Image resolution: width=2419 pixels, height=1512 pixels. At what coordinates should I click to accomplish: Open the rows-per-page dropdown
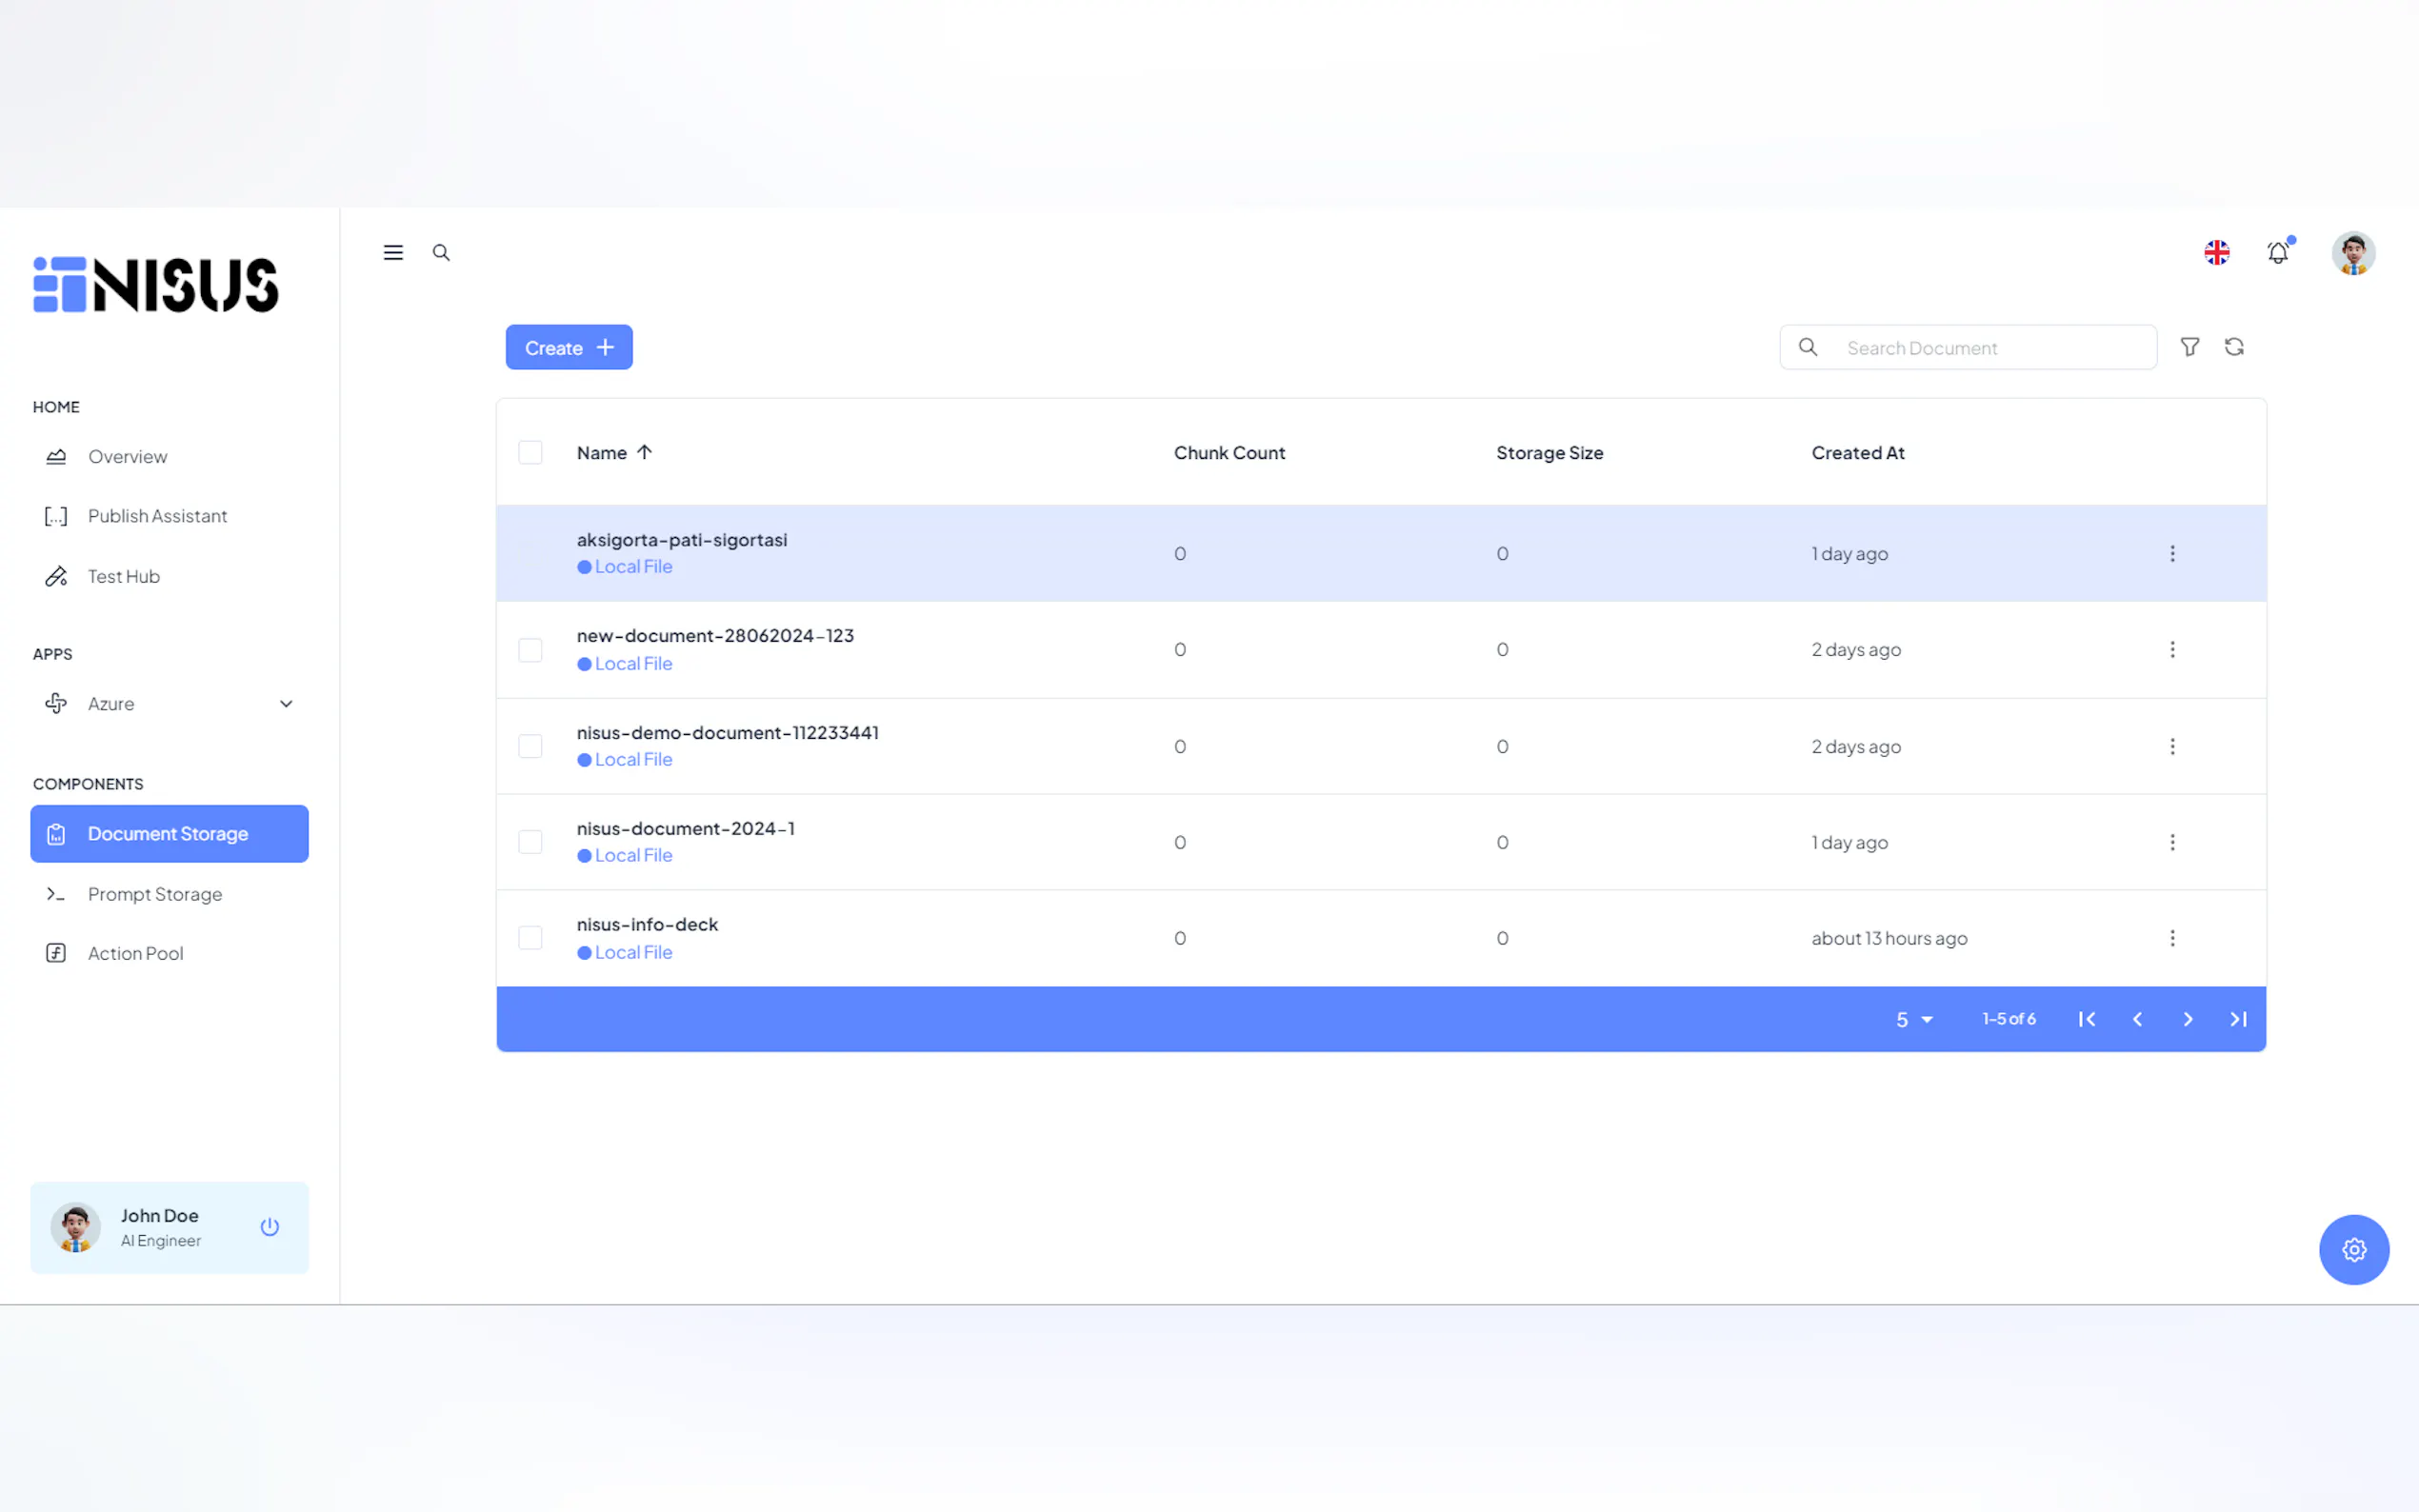1913,1019
